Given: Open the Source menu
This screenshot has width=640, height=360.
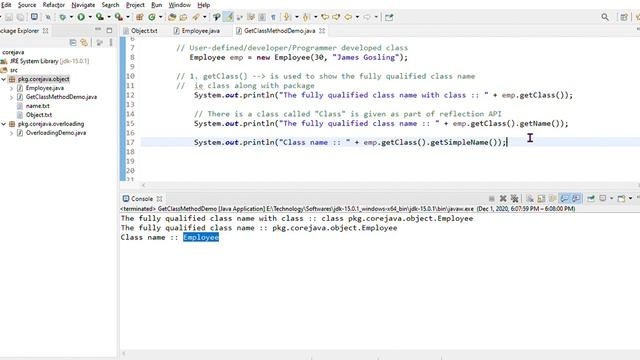Looking at the screenshot, I should coord(27,5).
